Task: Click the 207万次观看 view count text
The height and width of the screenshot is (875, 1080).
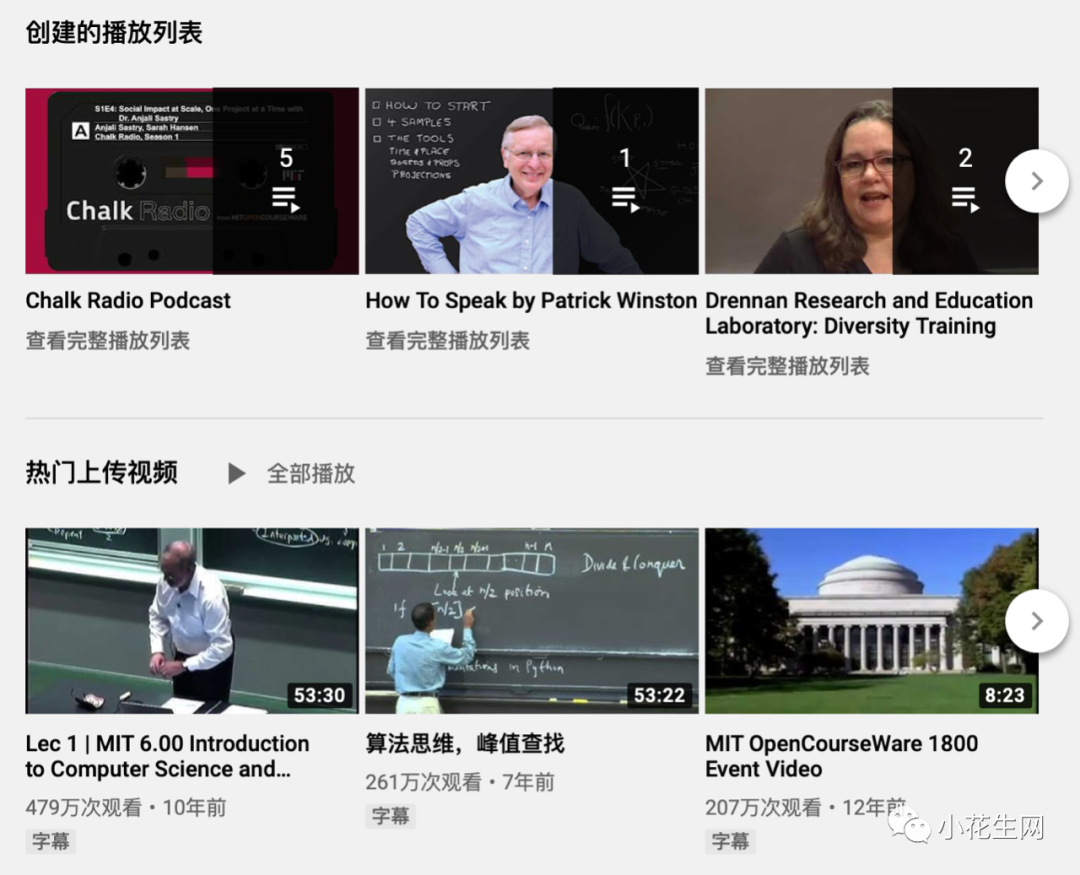Action: click(x=763, y=807)
